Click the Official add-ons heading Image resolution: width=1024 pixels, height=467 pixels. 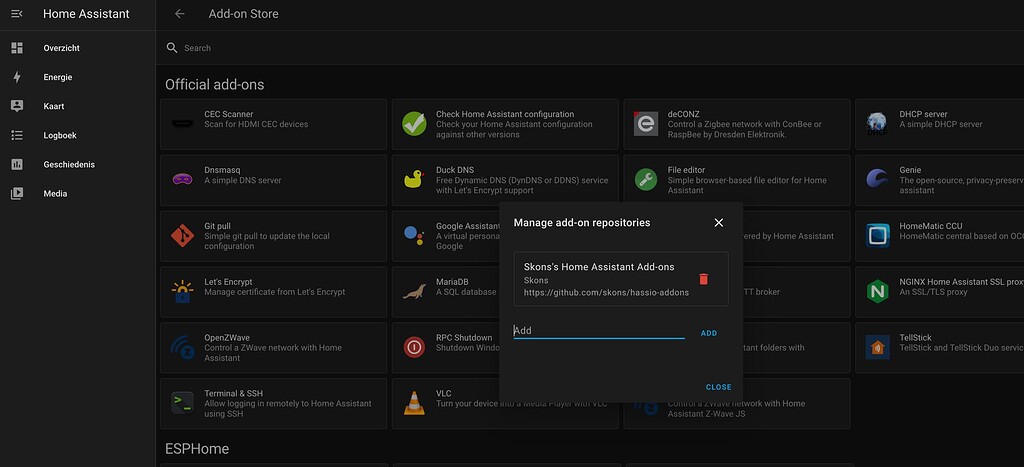(x=214, y=84)
